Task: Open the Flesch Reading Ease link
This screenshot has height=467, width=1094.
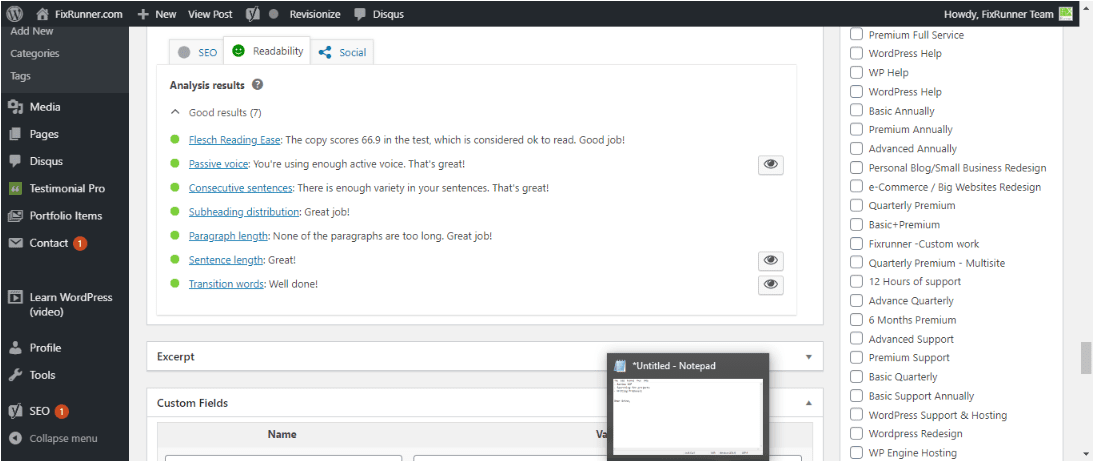Action: point(234,140)
